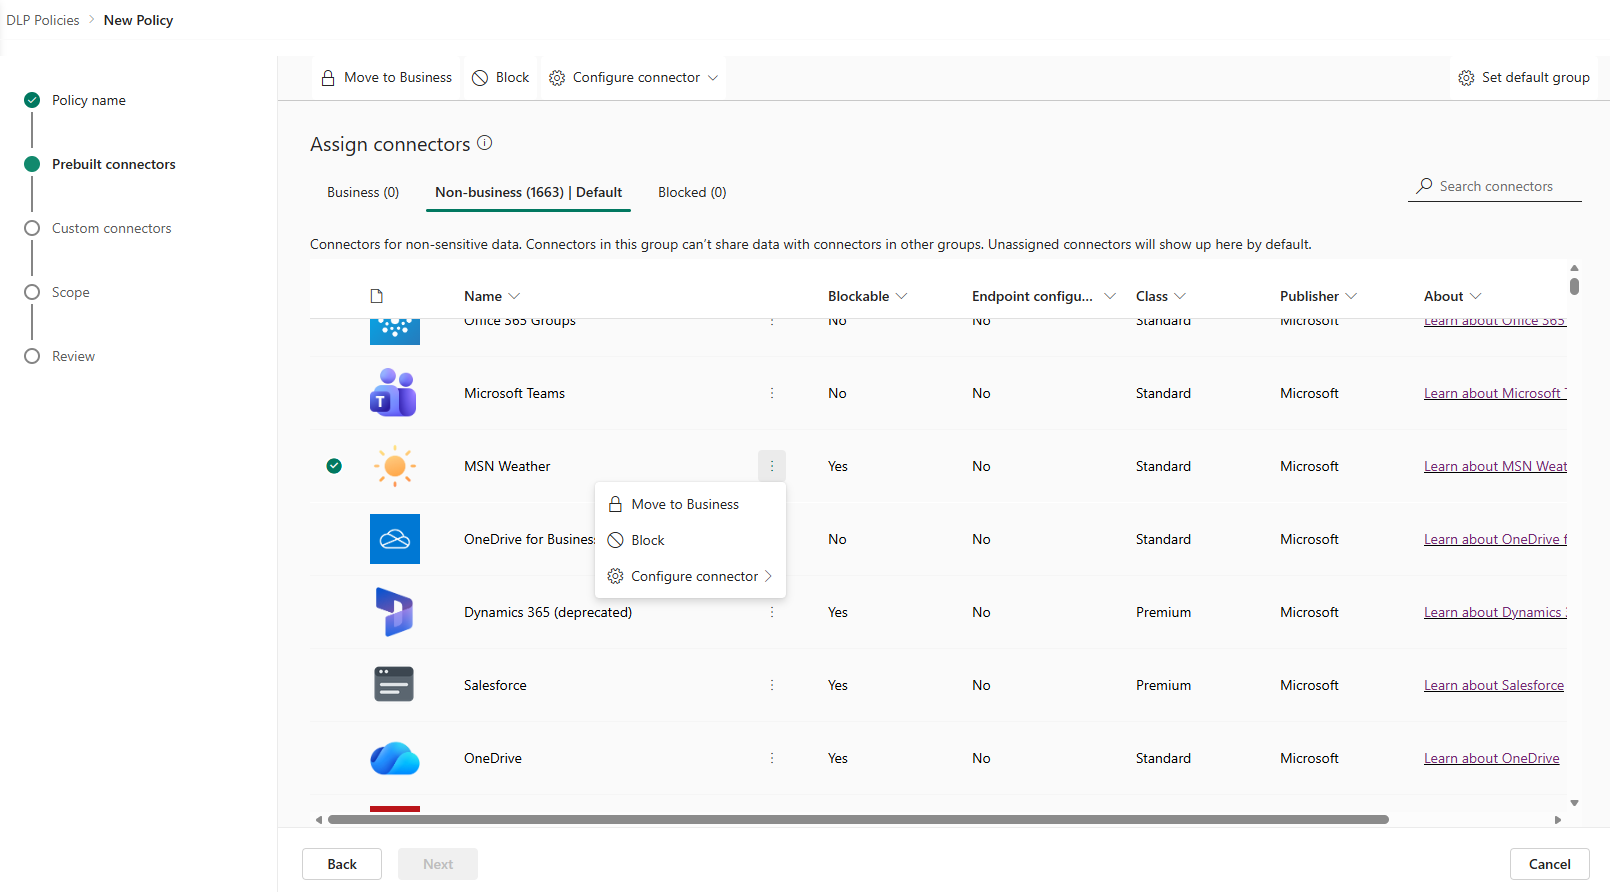Click the OneDrive blue cloud icon
Screen dimensions: 1610x892
[395, 758]
